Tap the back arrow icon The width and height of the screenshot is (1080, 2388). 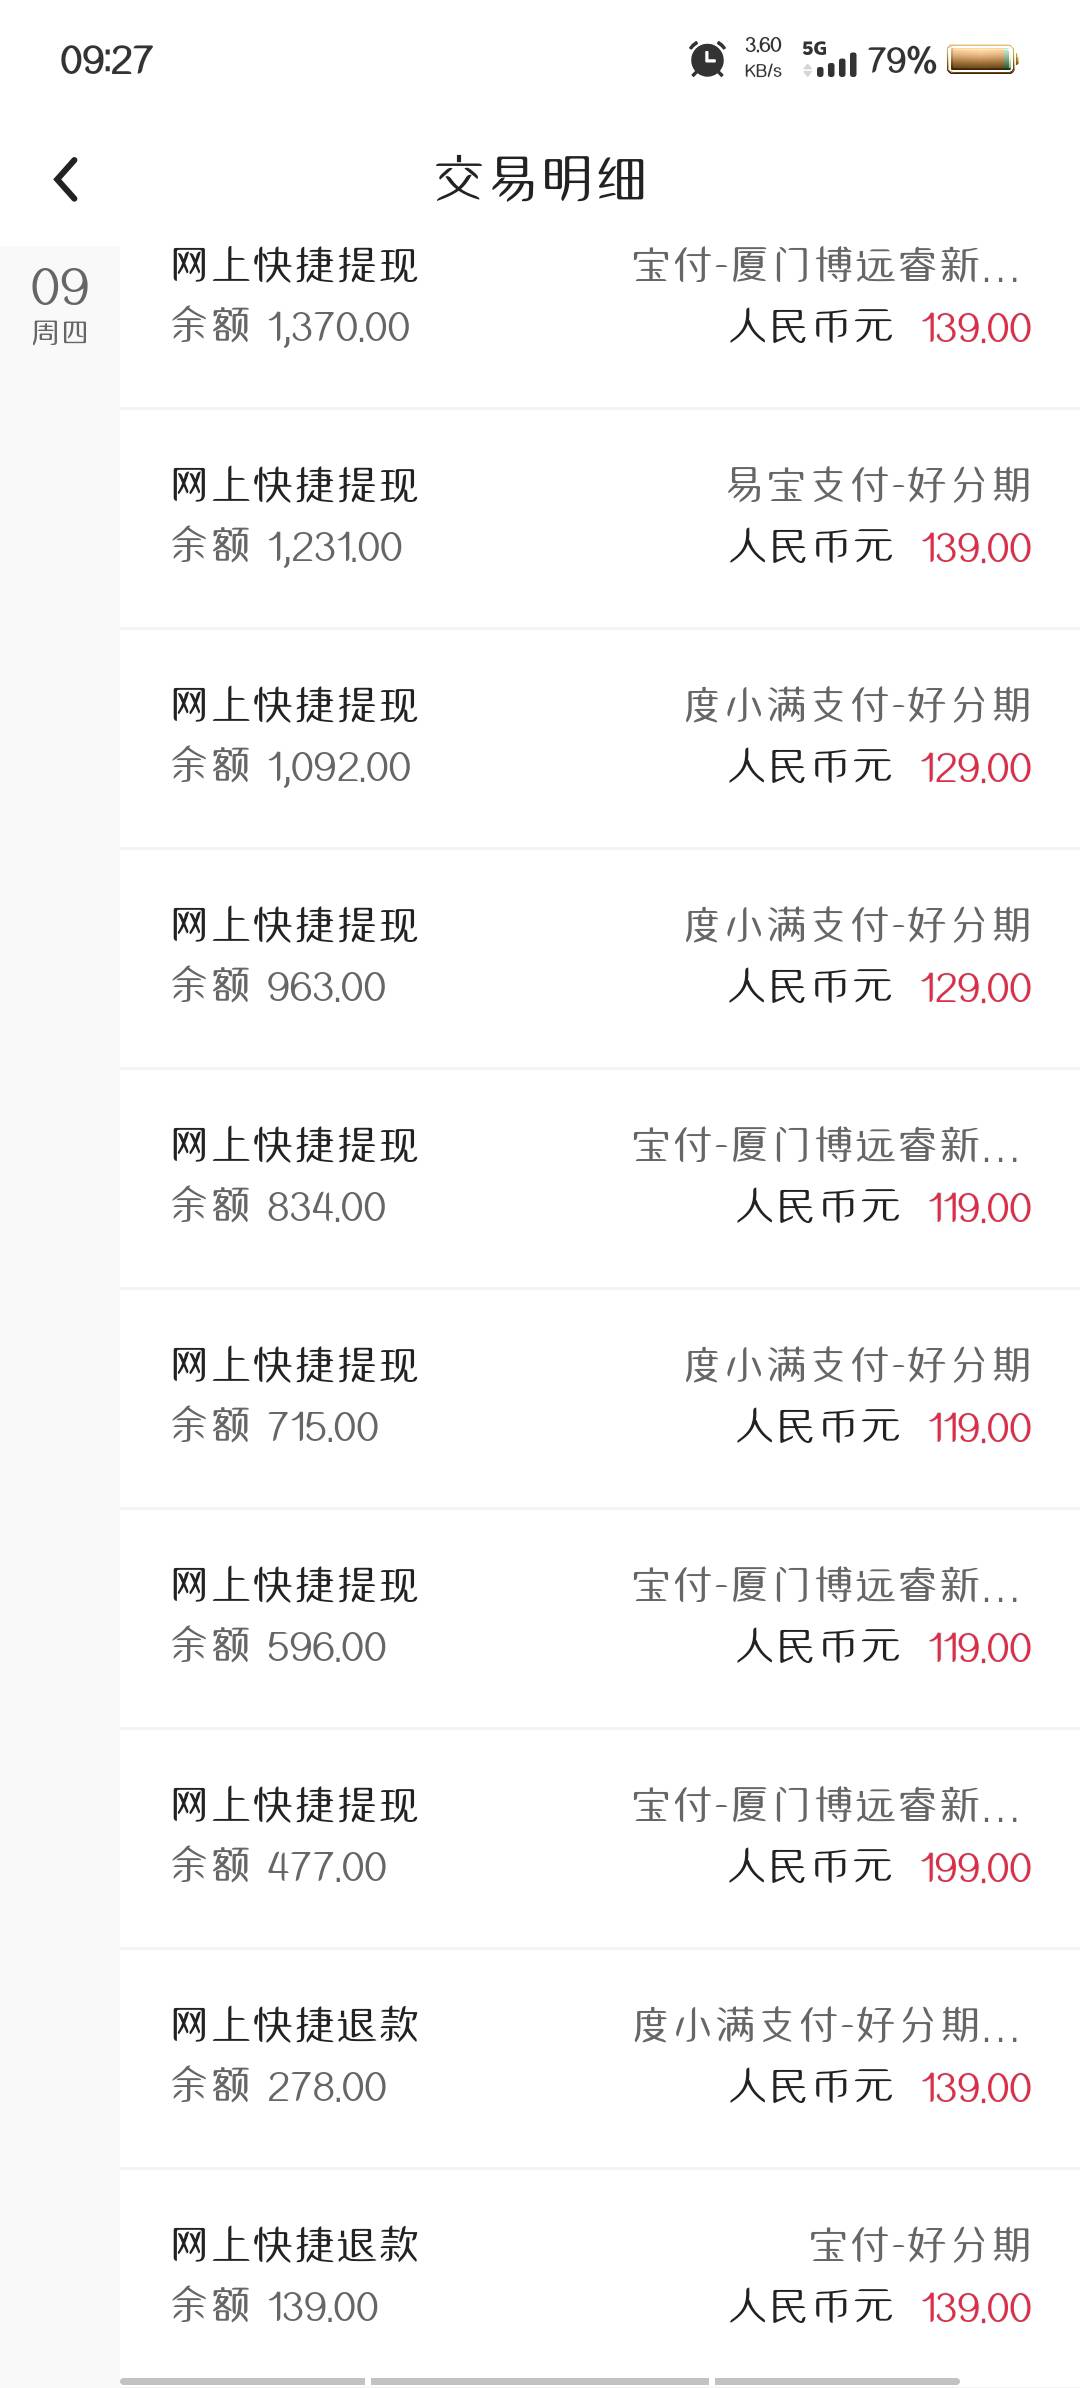[66, 180]
